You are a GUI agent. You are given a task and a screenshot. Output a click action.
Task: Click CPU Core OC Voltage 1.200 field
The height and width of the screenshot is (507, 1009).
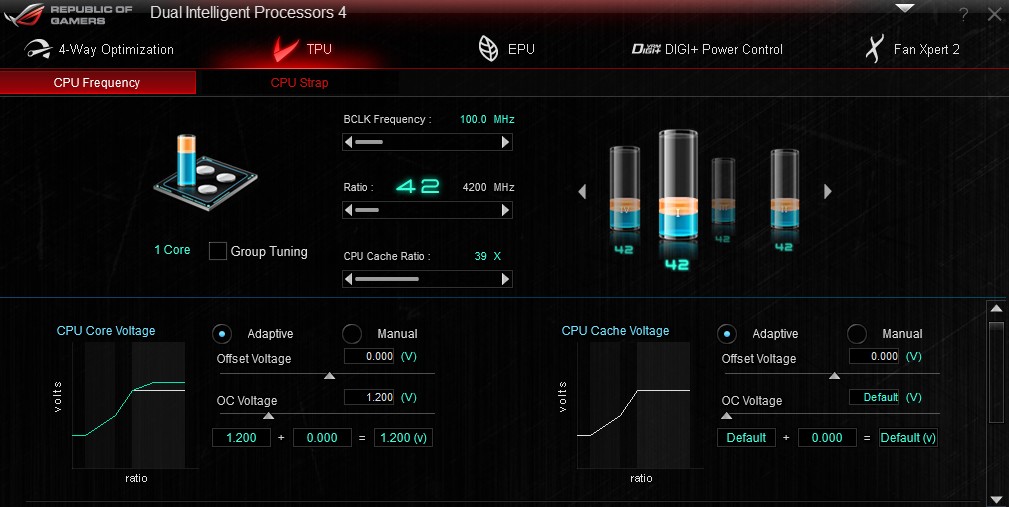pyautogui.click(x=369, y=397)
